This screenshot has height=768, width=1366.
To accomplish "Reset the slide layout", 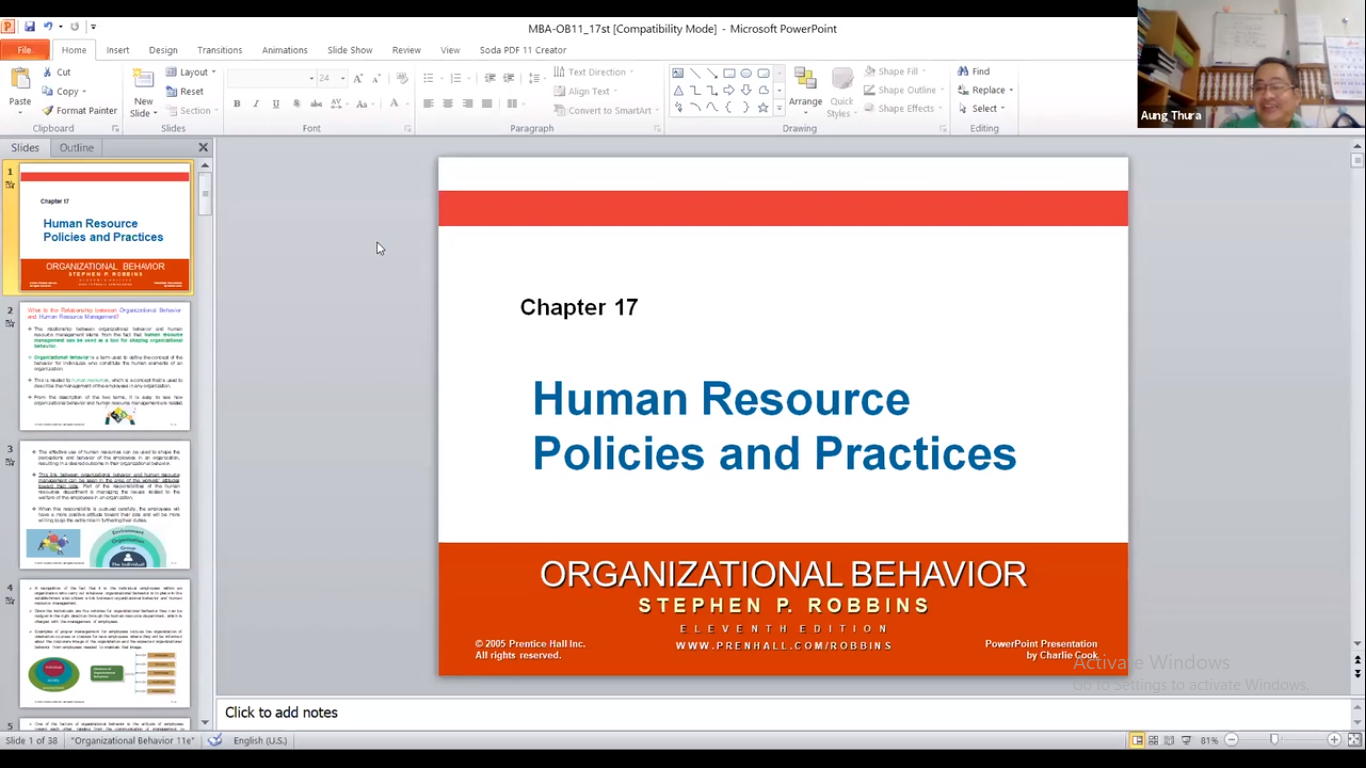I will (x=184, y=91).
